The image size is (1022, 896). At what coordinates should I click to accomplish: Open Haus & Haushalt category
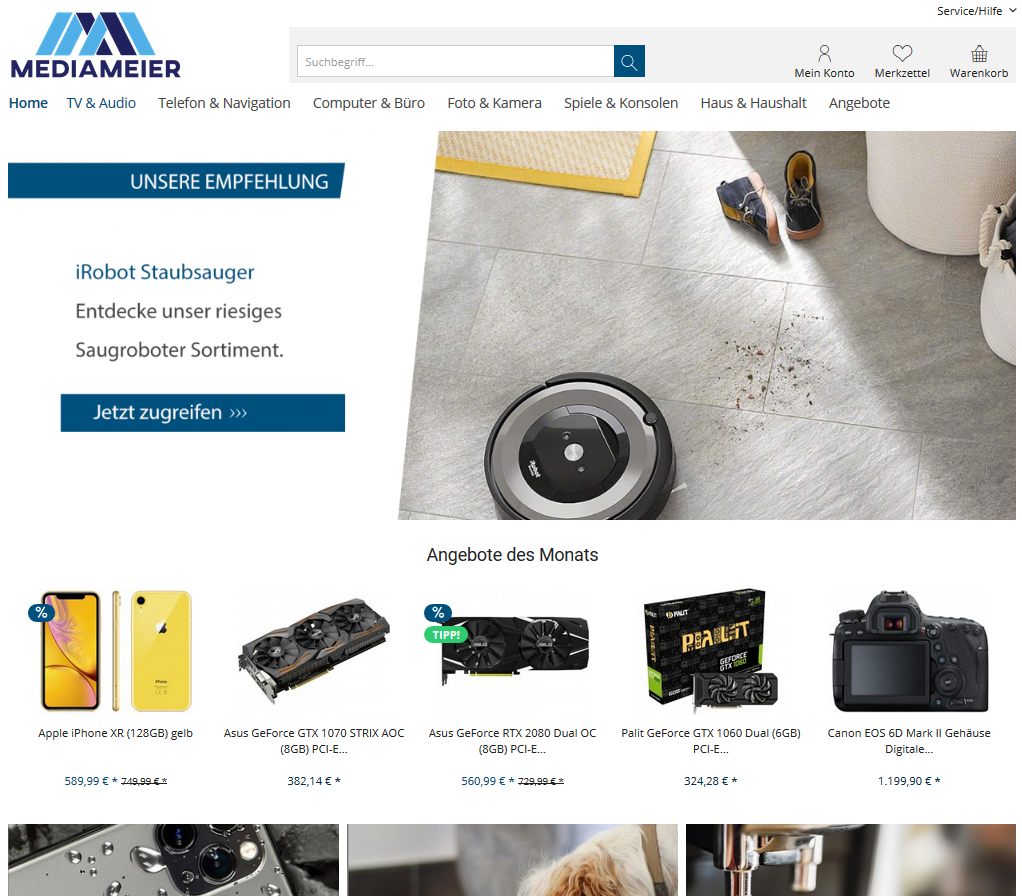(x=753, y=103)
